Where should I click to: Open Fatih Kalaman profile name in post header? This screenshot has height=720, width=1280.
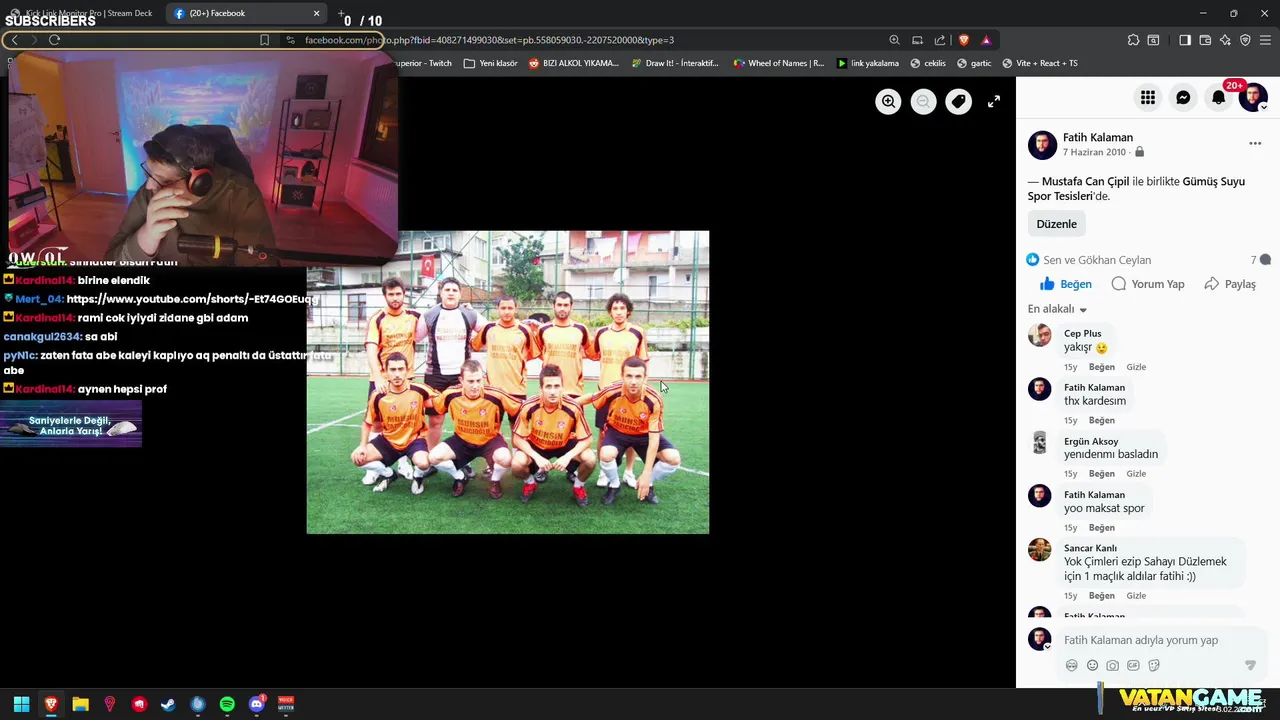coord(1098,138)
